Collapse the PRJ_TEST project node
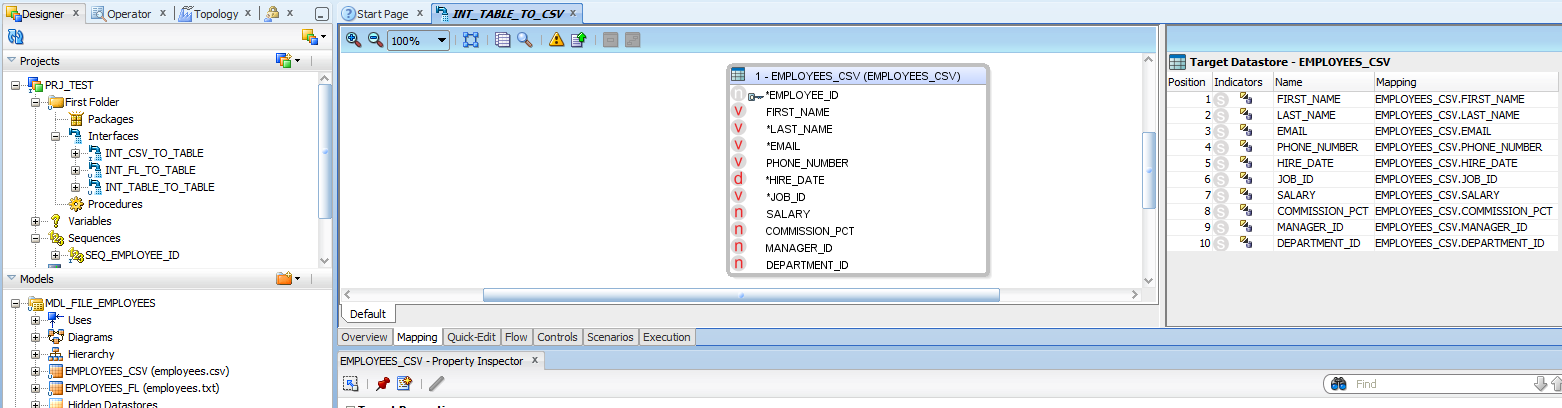The width and height of the screenshot is (1562, 408). pyautogui.click(x=16, y=85)
